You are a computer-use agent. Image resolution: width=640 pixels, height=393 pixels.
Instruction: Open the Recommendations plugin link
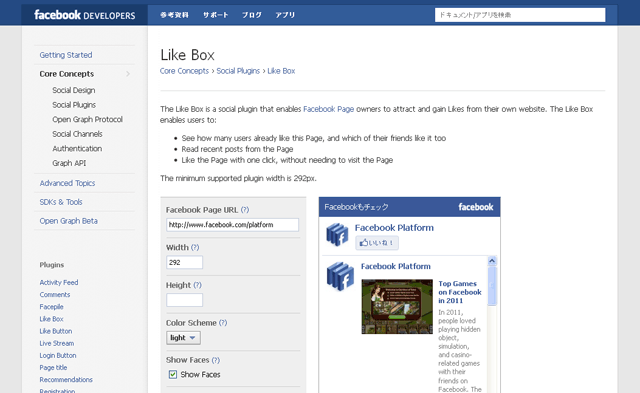pyautogui.click(x=66, y=380)
